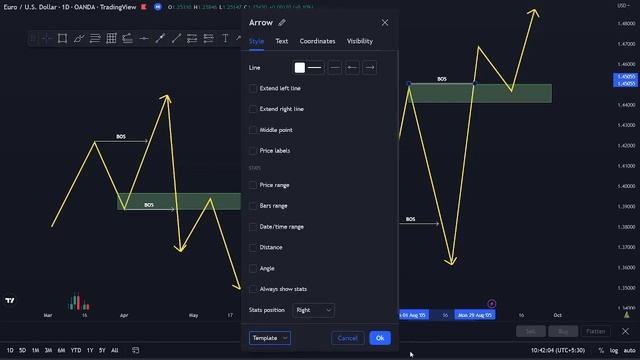Toggle percent scale with the % button
This screenshot has width=640, height=360.
601,350
